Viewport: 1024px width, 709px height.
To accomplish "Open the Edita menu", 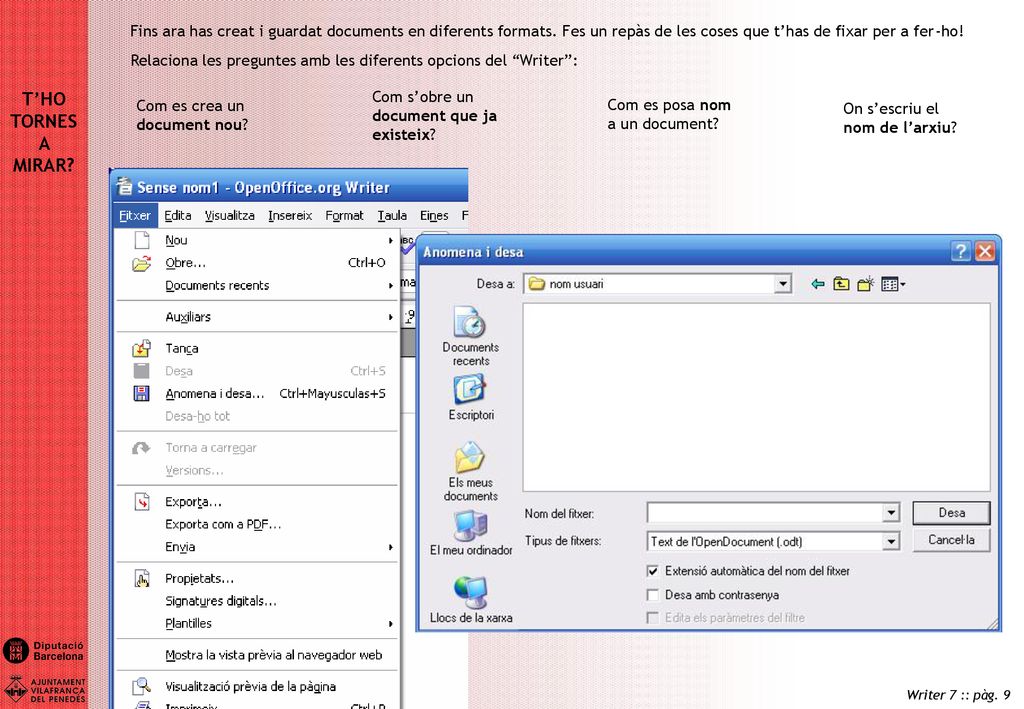I will coord(178,215).
